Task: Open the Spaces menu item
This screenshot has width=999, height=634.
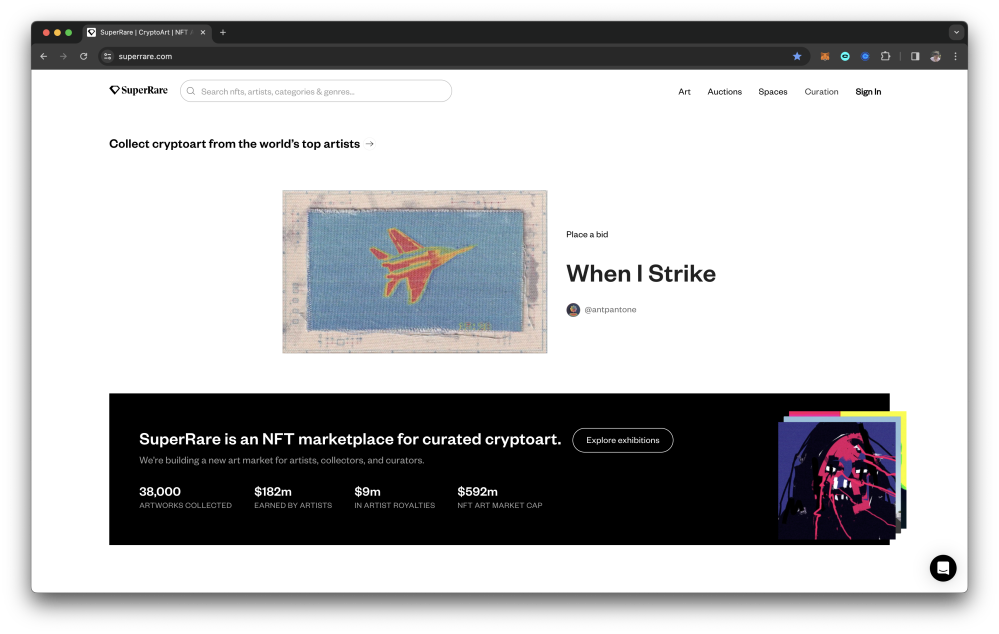Action: [773, 92]
